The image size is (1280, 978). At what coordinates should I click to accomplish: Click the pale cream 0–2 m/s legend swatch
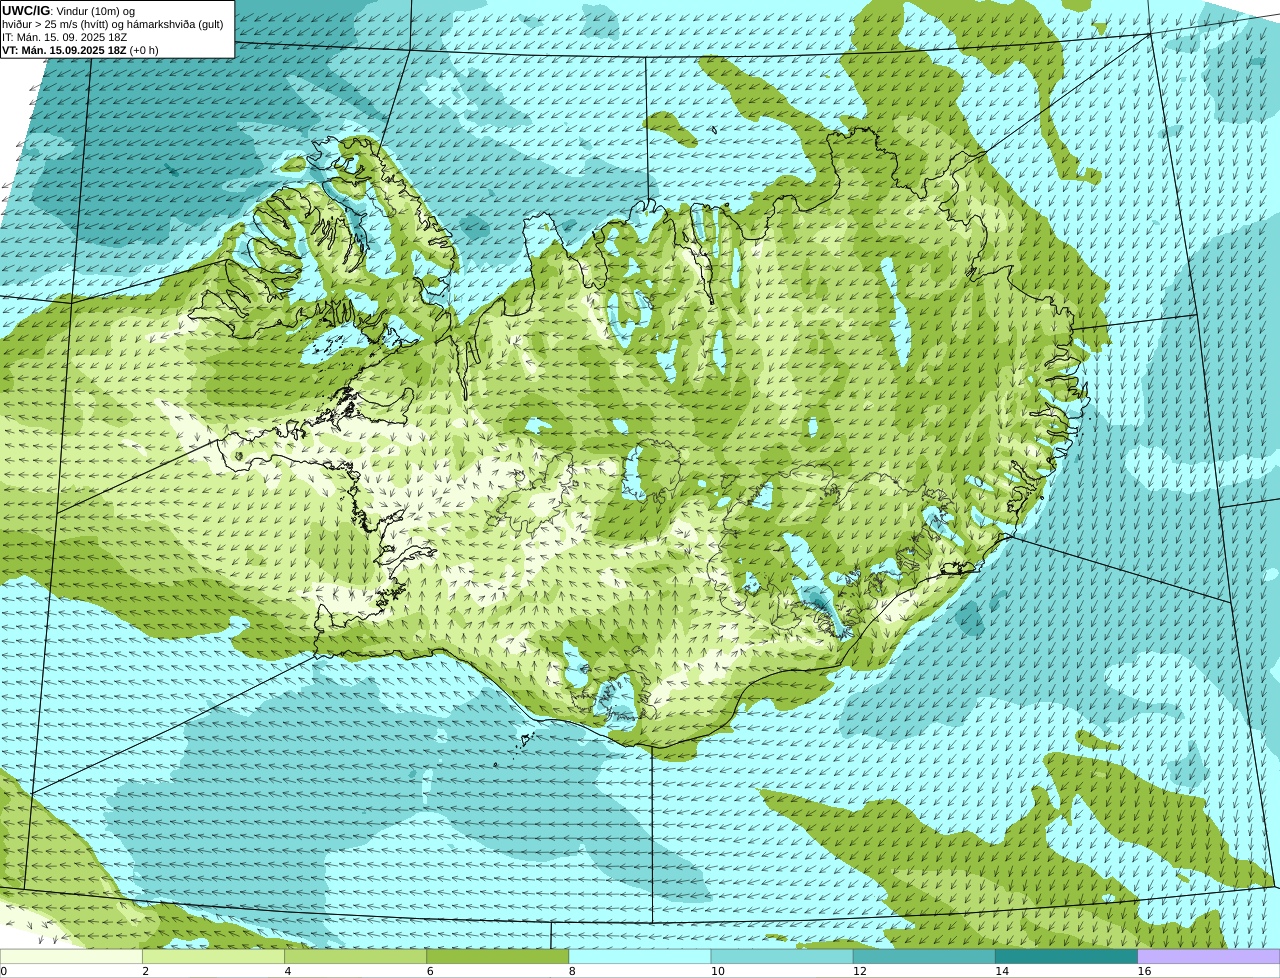[71, 957]
